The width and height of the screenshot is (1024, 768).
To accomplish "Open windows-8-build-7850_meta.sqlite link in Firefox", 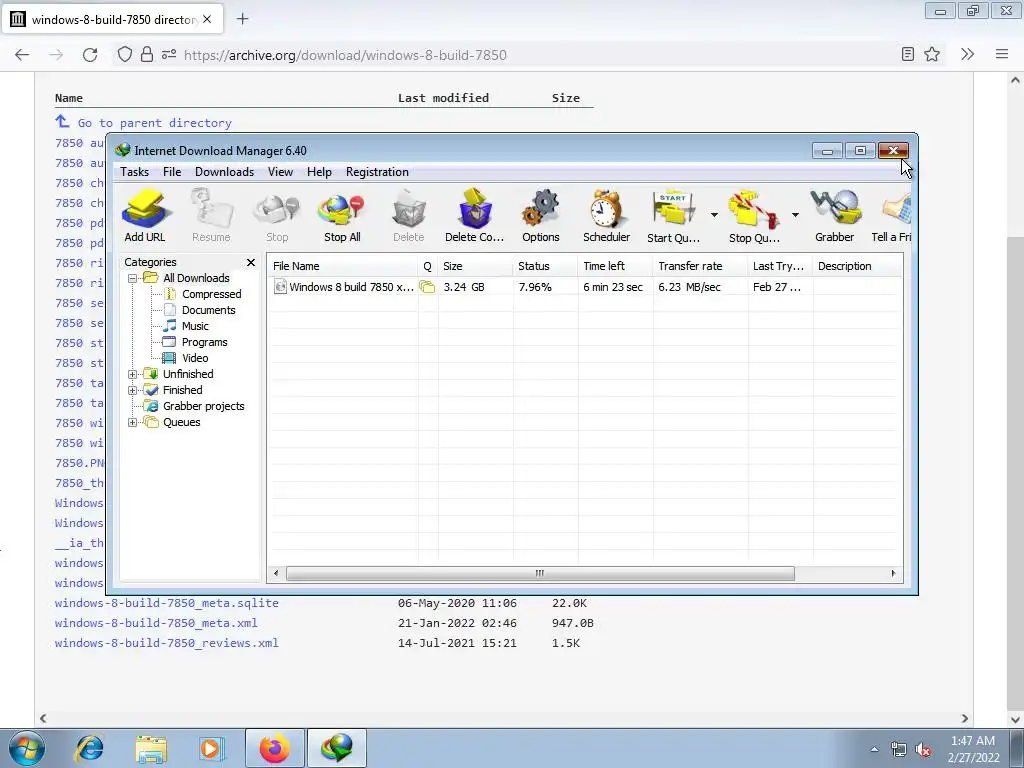I will (167, 603).
